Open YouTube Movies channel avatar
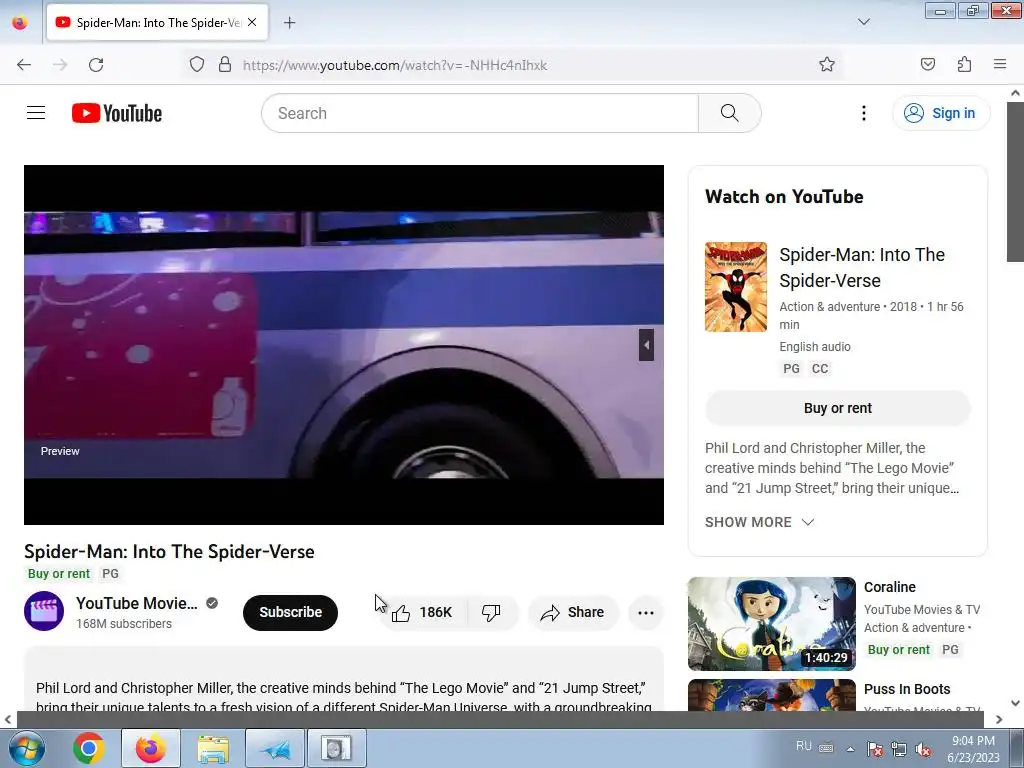Image resolution: width=1024 pixels, height=768 pixels. click(x=44, y=611)
